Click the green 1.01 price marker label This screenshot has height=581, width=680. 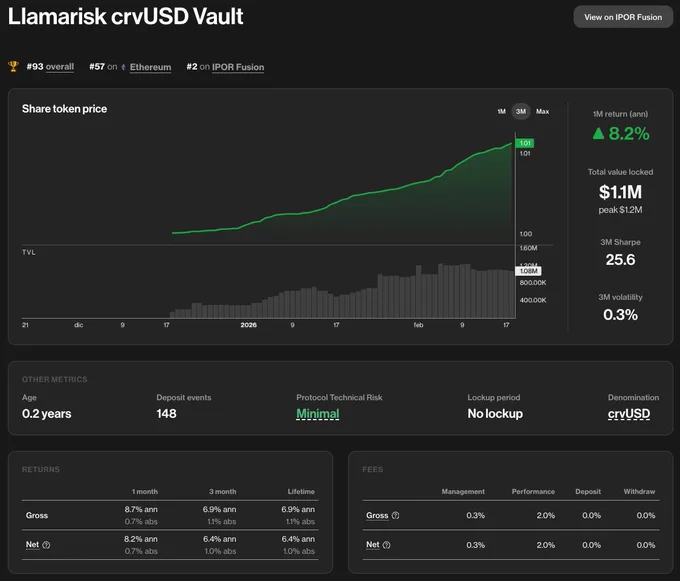[x=525, y=143]
